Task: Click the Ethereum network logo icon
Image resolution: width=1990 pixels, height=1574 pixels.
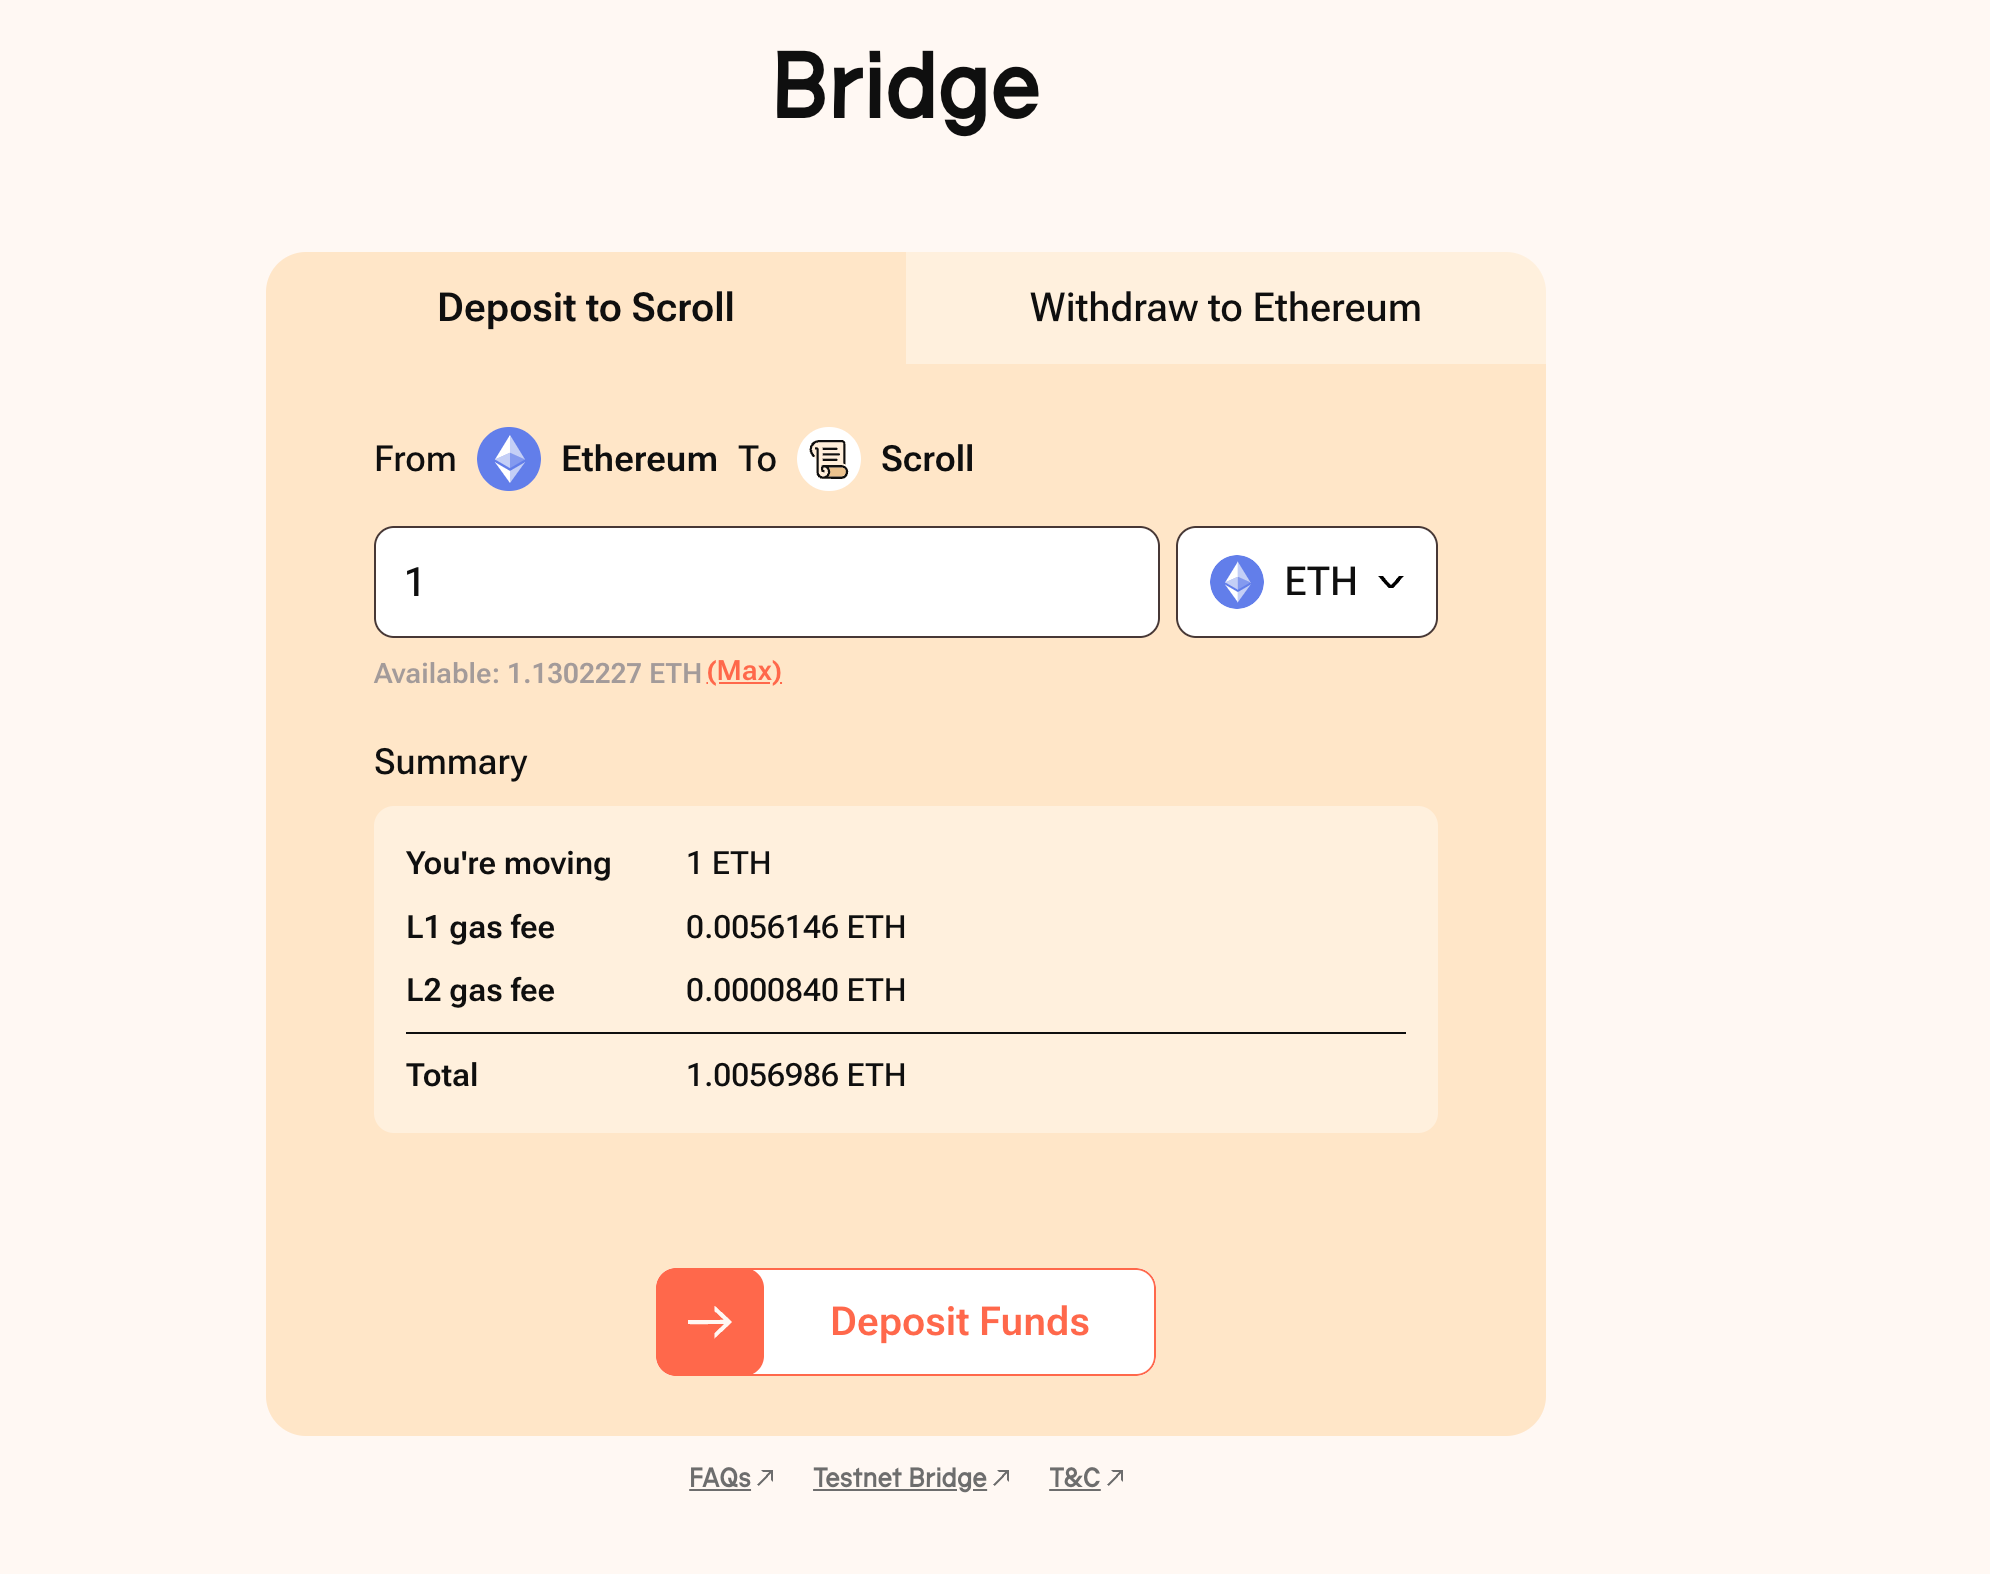Action: (509, 459)
